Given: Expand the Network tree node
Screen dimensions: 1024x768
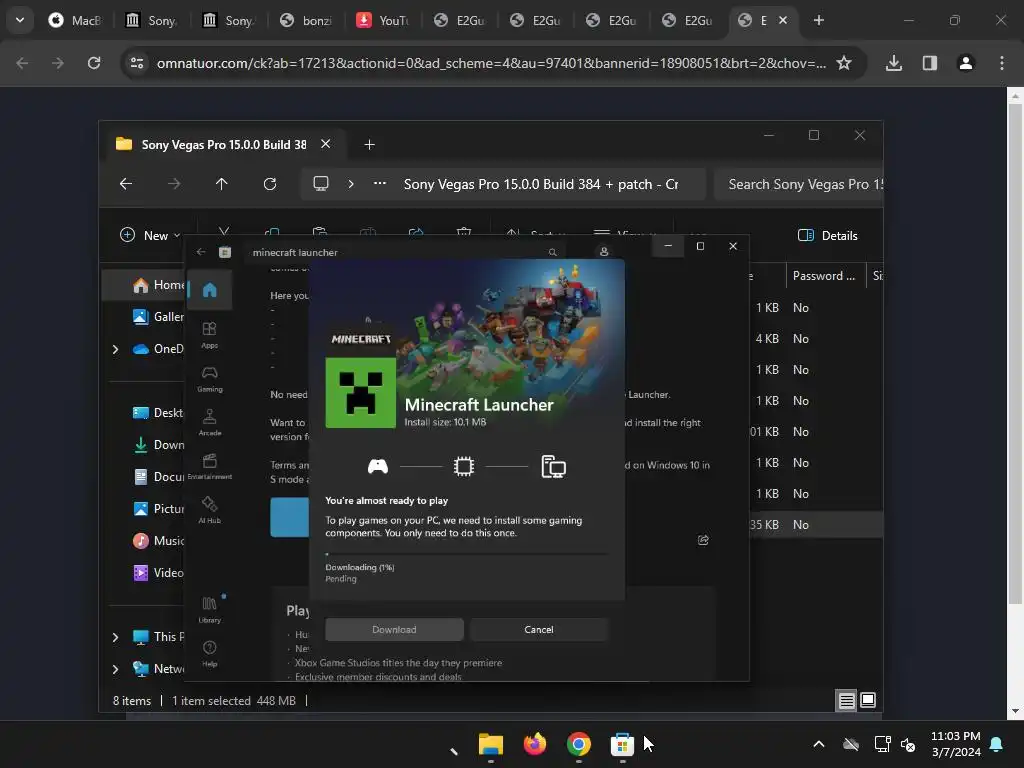Looking at the screenshot, I should click(116, 669).
